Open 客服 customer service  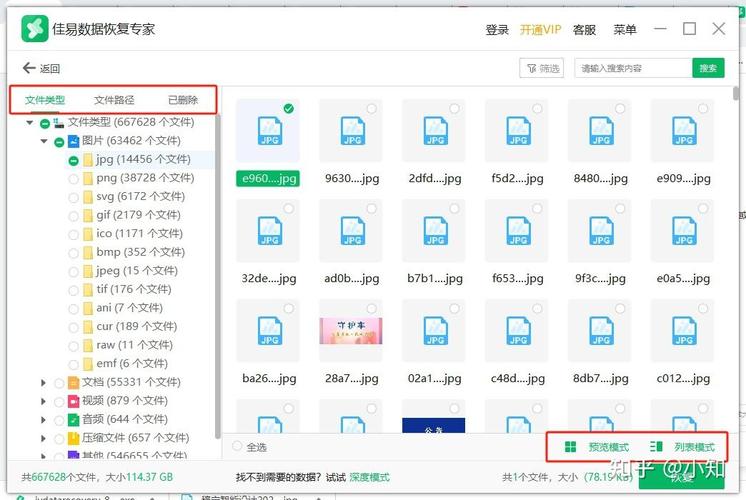click(584, 29)
